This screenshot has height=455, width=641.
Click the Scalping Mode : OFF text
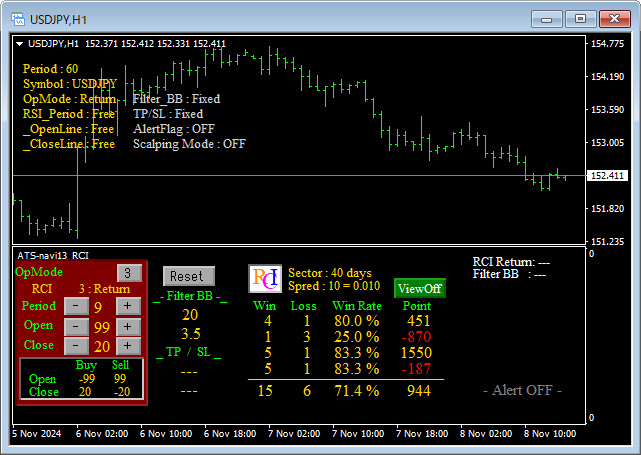(189, 144)
